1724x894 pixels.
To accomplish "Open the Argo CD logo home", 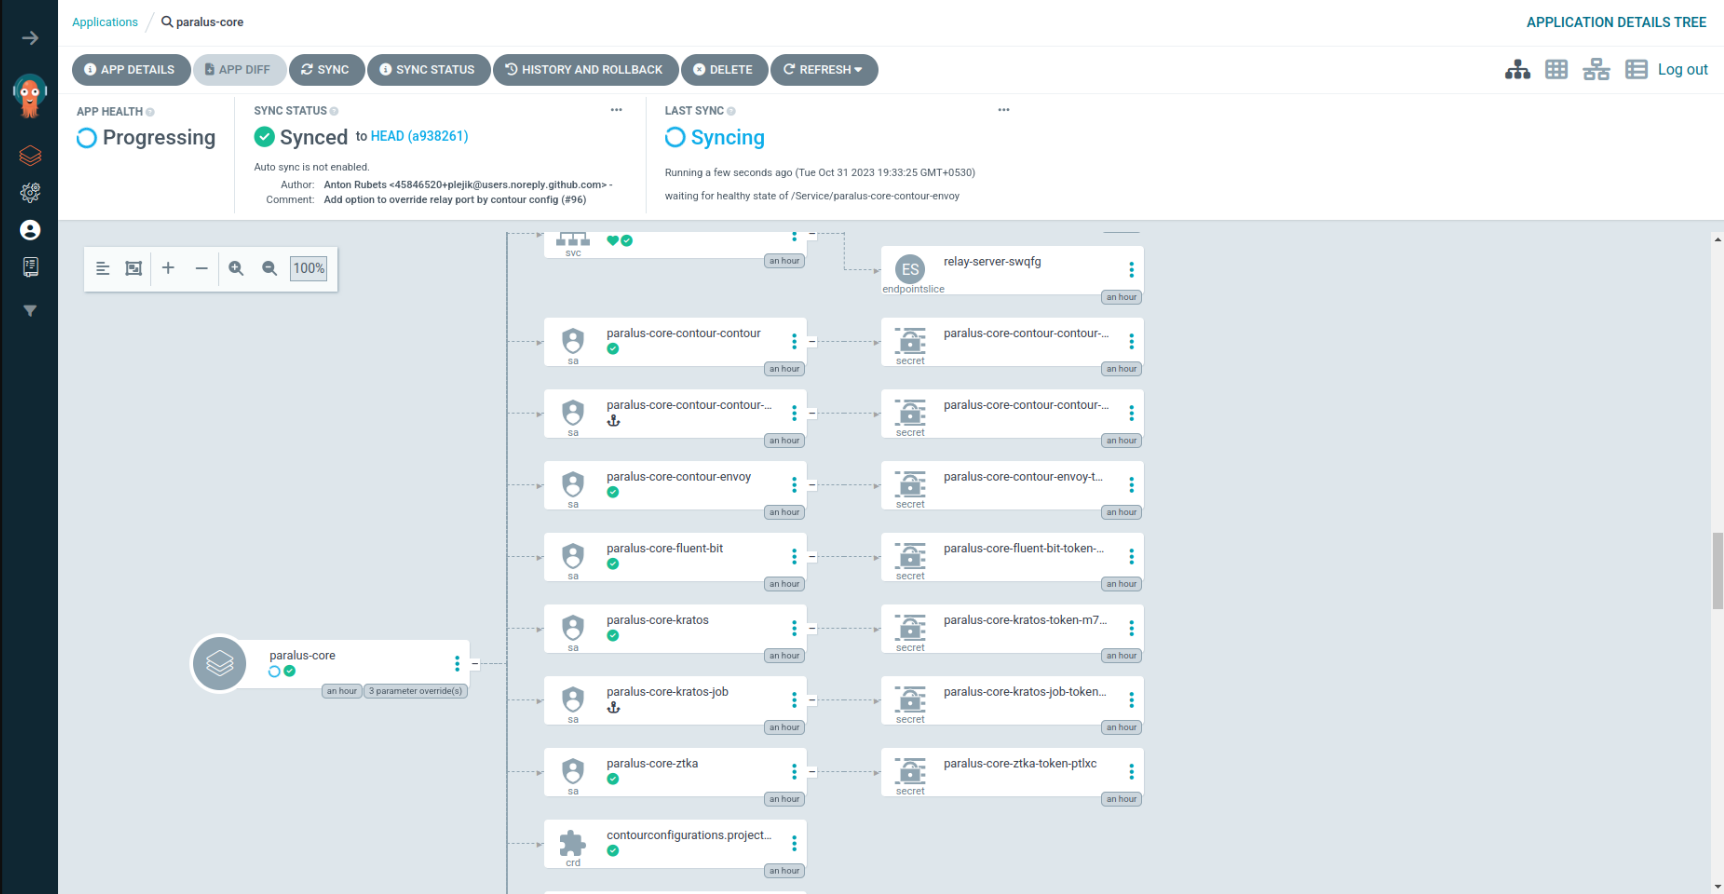I will coord(30,97).
